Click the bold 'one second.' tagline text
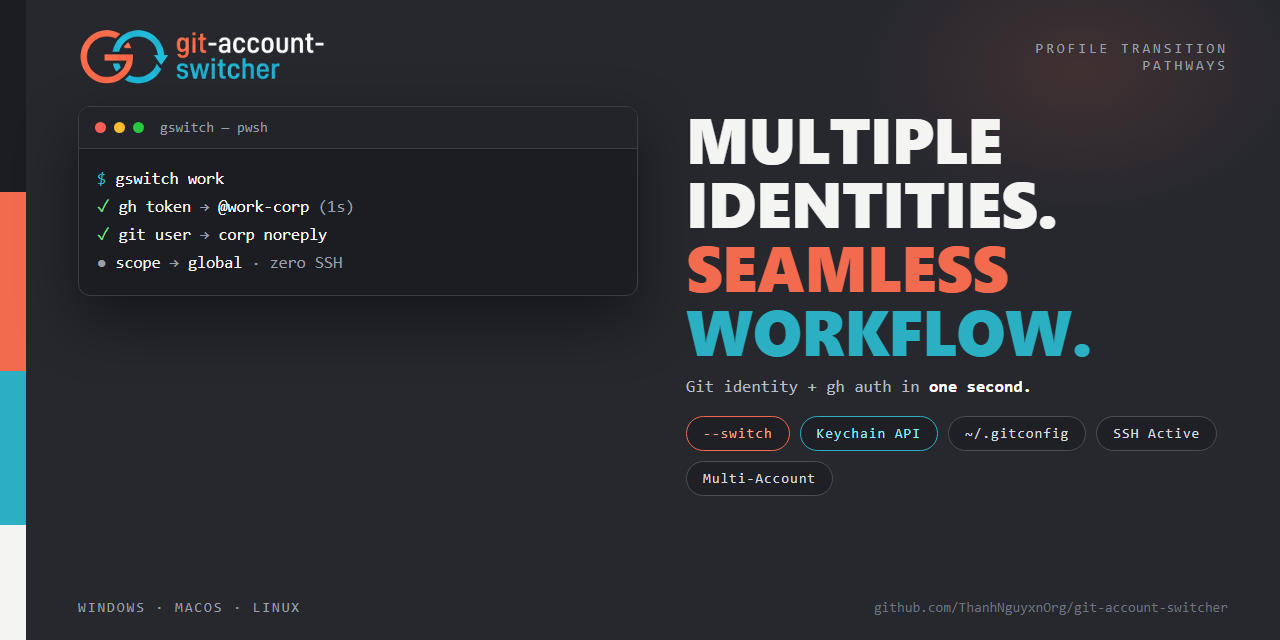The width and height of the screenshot is (1280, 640). point(980,387)
